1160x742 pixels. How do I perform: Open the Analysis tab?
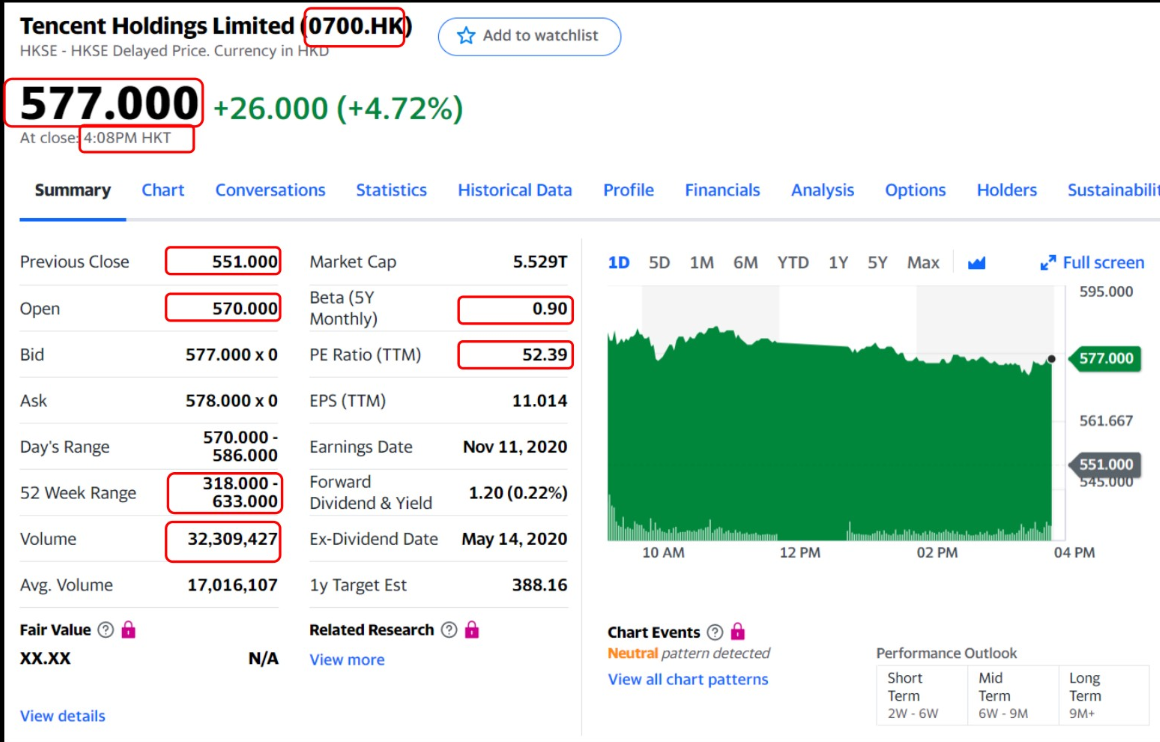tap(823, 190)
